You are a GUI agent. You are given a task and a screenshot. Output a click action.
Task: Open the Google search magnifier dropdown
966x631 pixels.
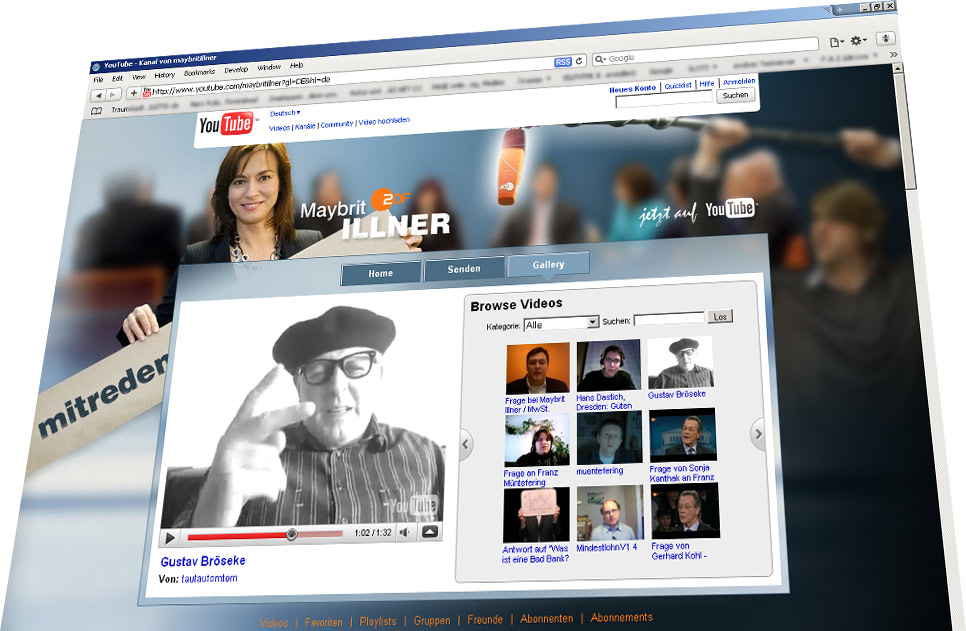599,59
